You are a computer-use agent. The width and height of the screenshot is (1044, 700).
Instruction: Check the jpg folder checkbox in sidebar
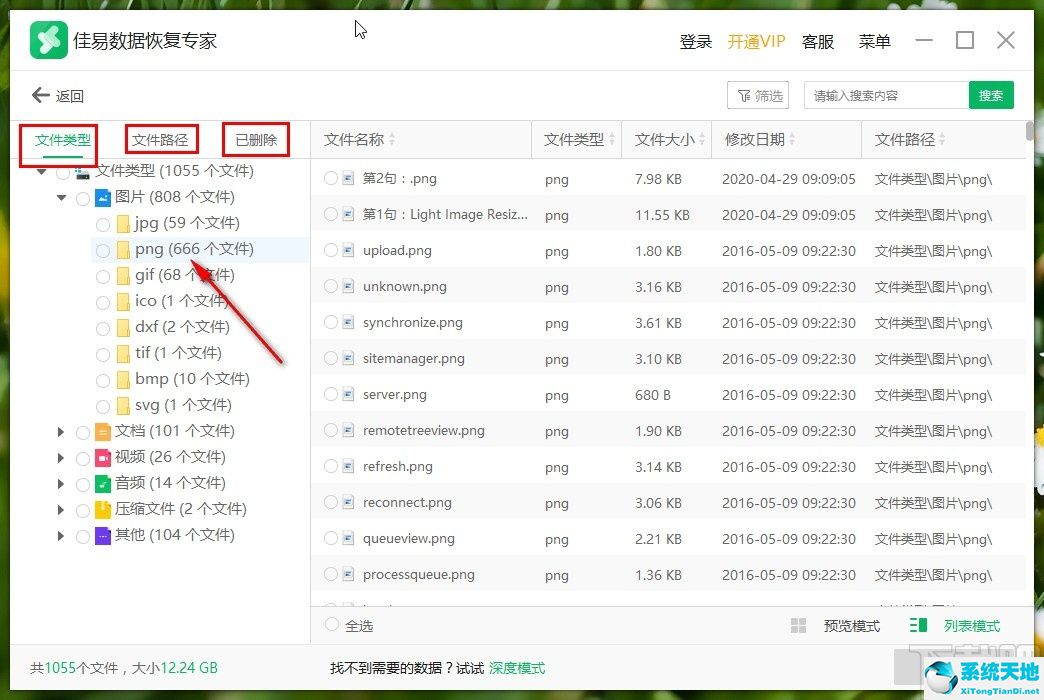click(x=102, y=223)
